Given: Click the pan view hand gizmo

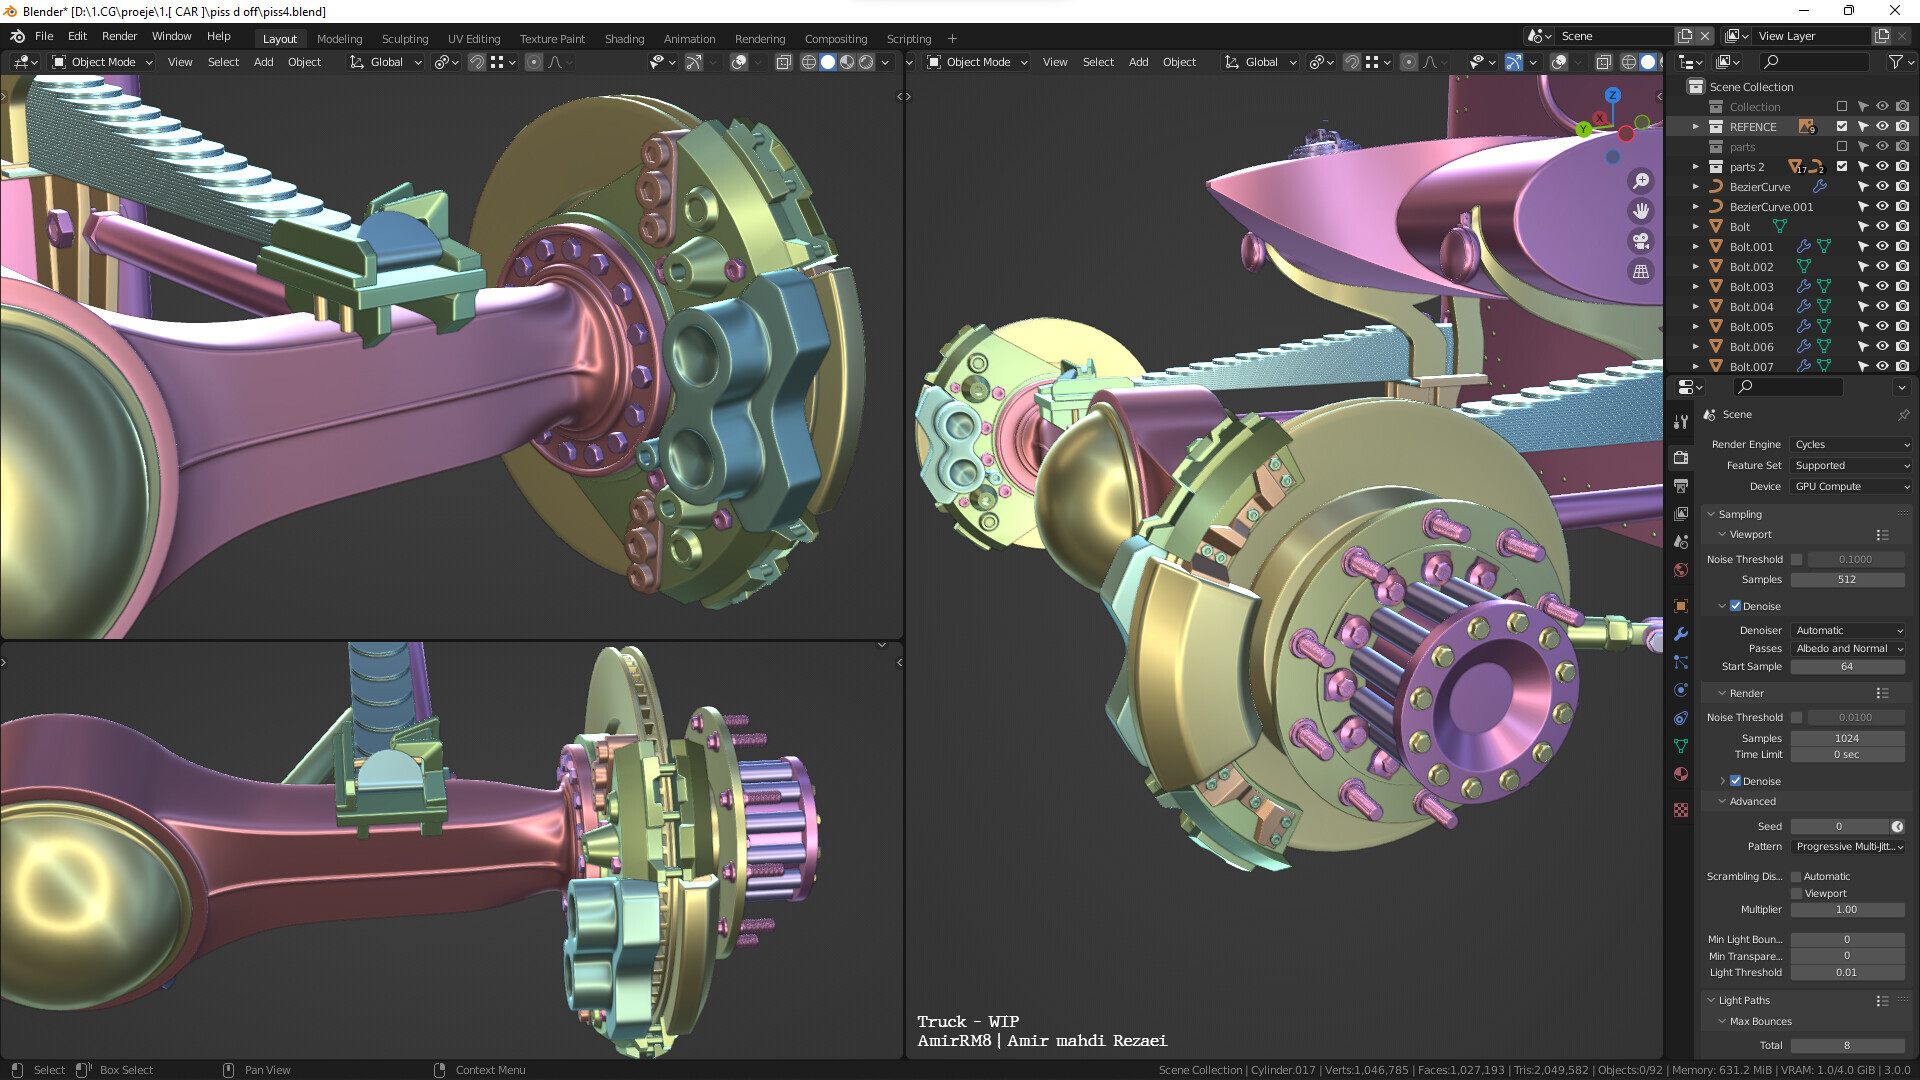Looking at the screenshot, I should (x=1641, y=211).
